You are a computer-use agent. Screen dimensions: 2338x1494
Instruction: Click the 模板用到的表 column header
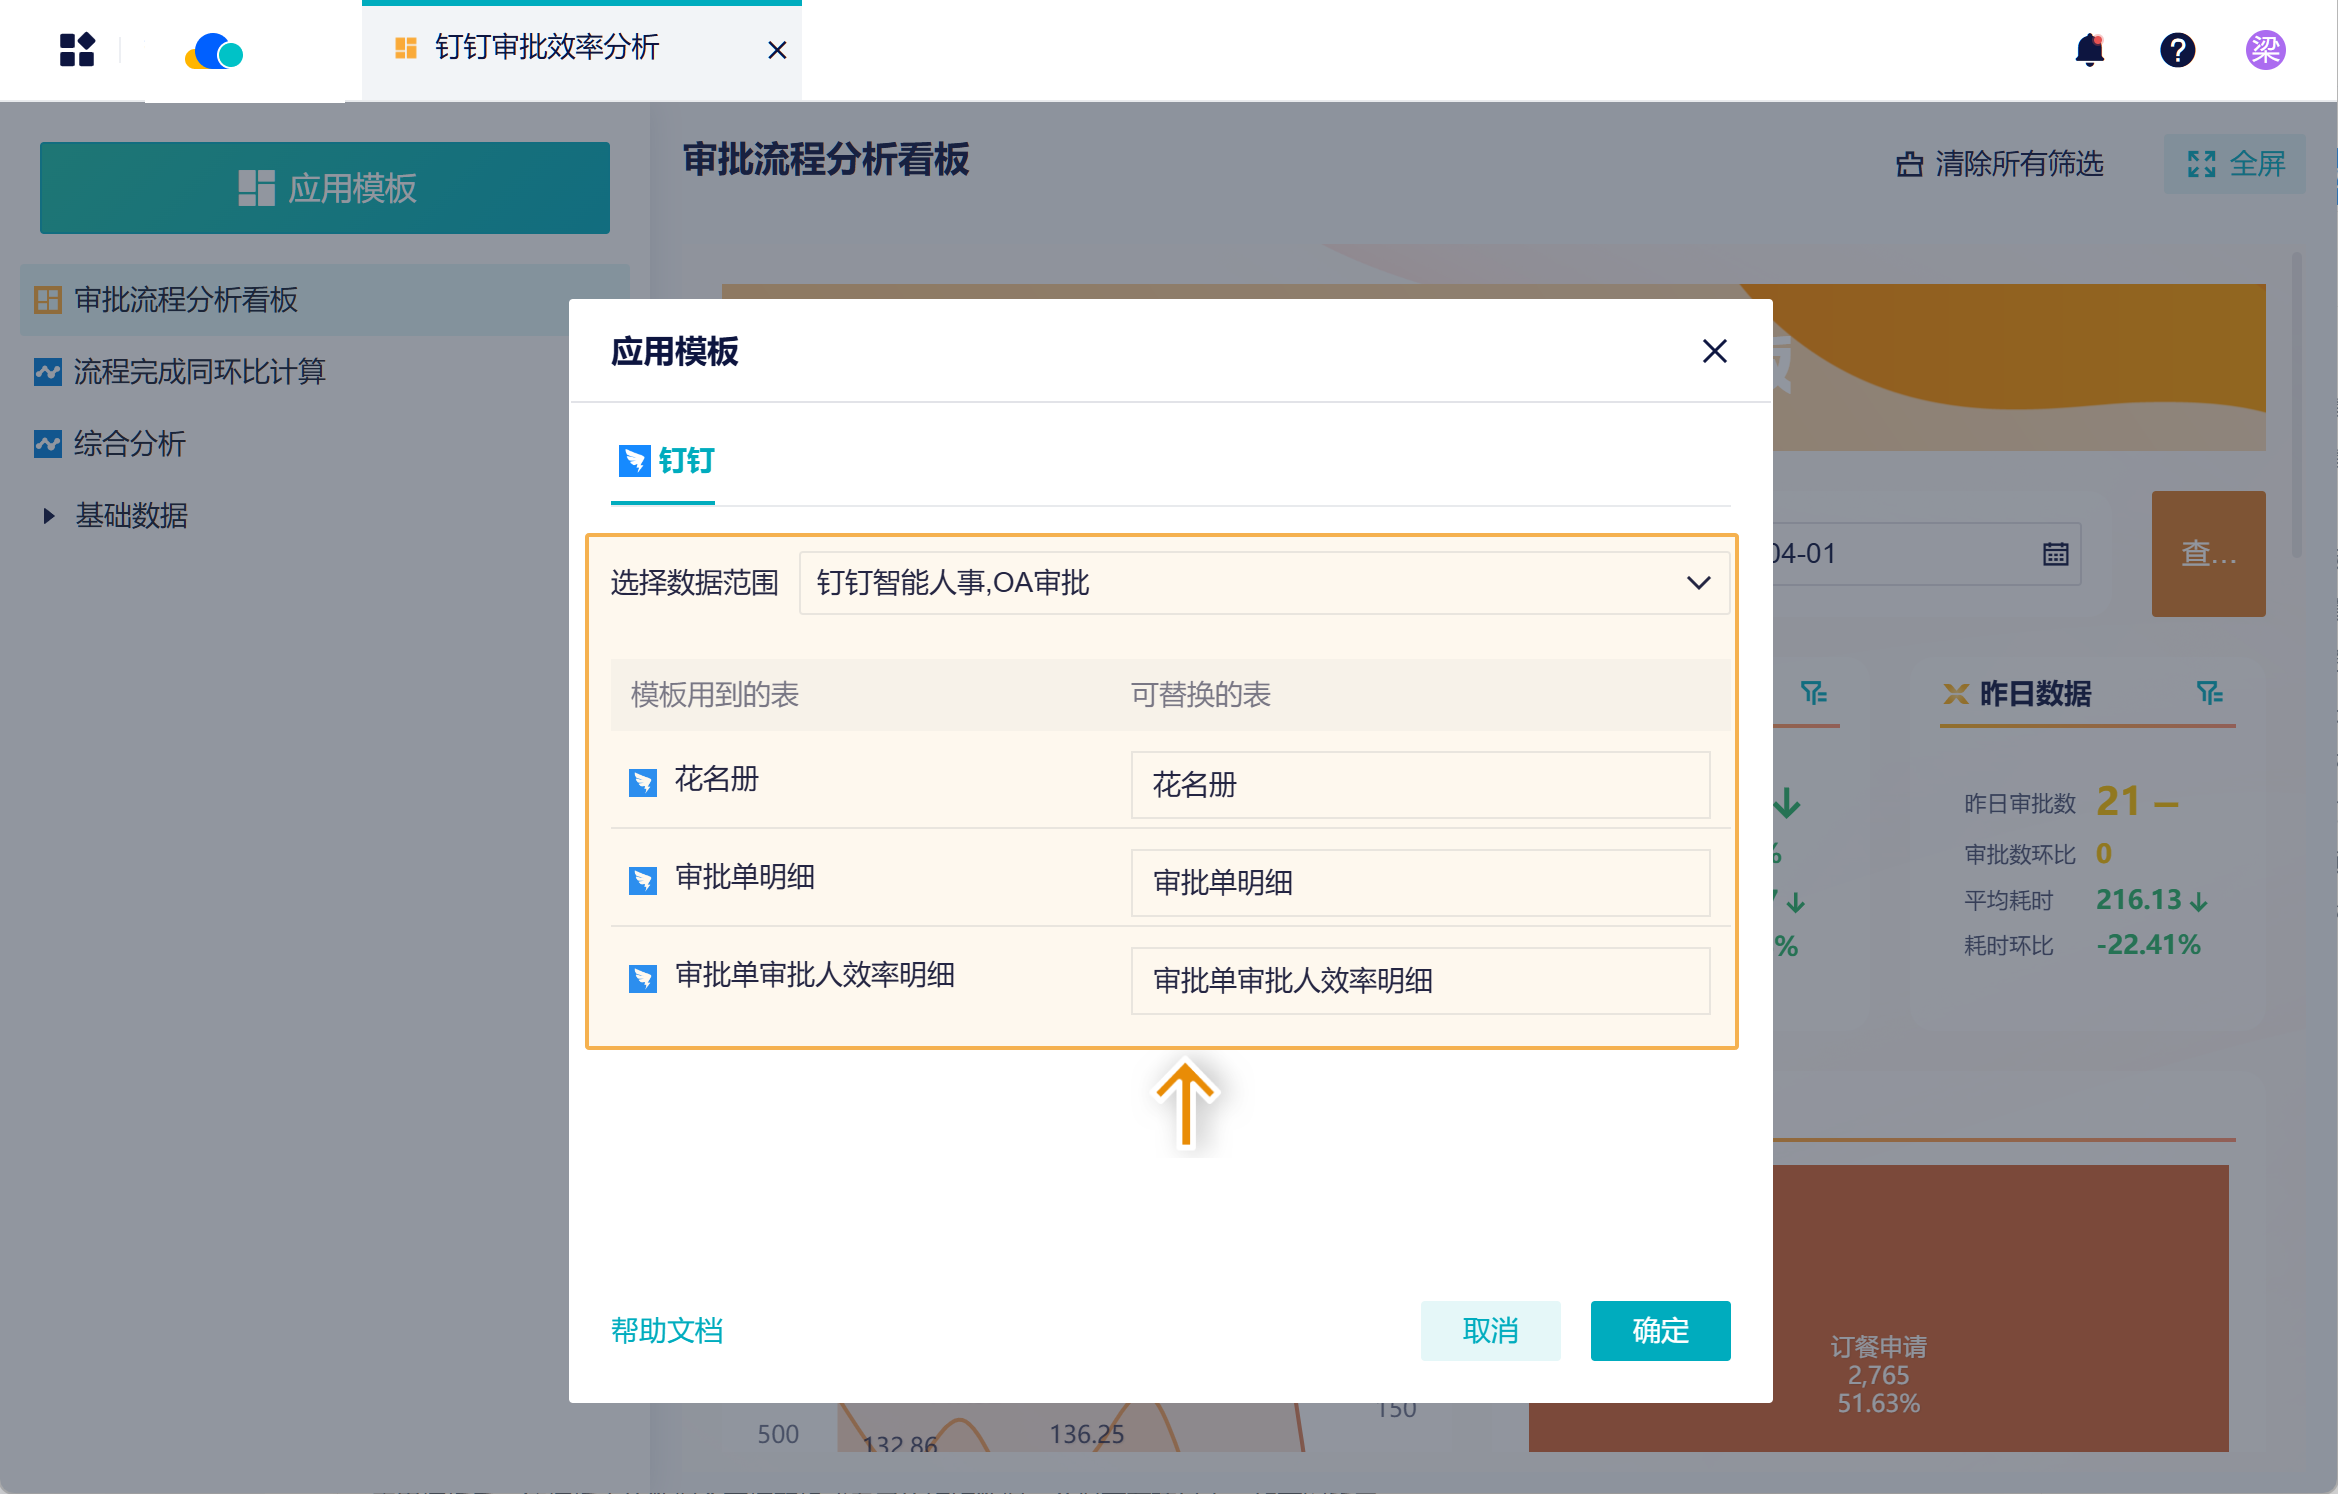(x=715, y=695)
